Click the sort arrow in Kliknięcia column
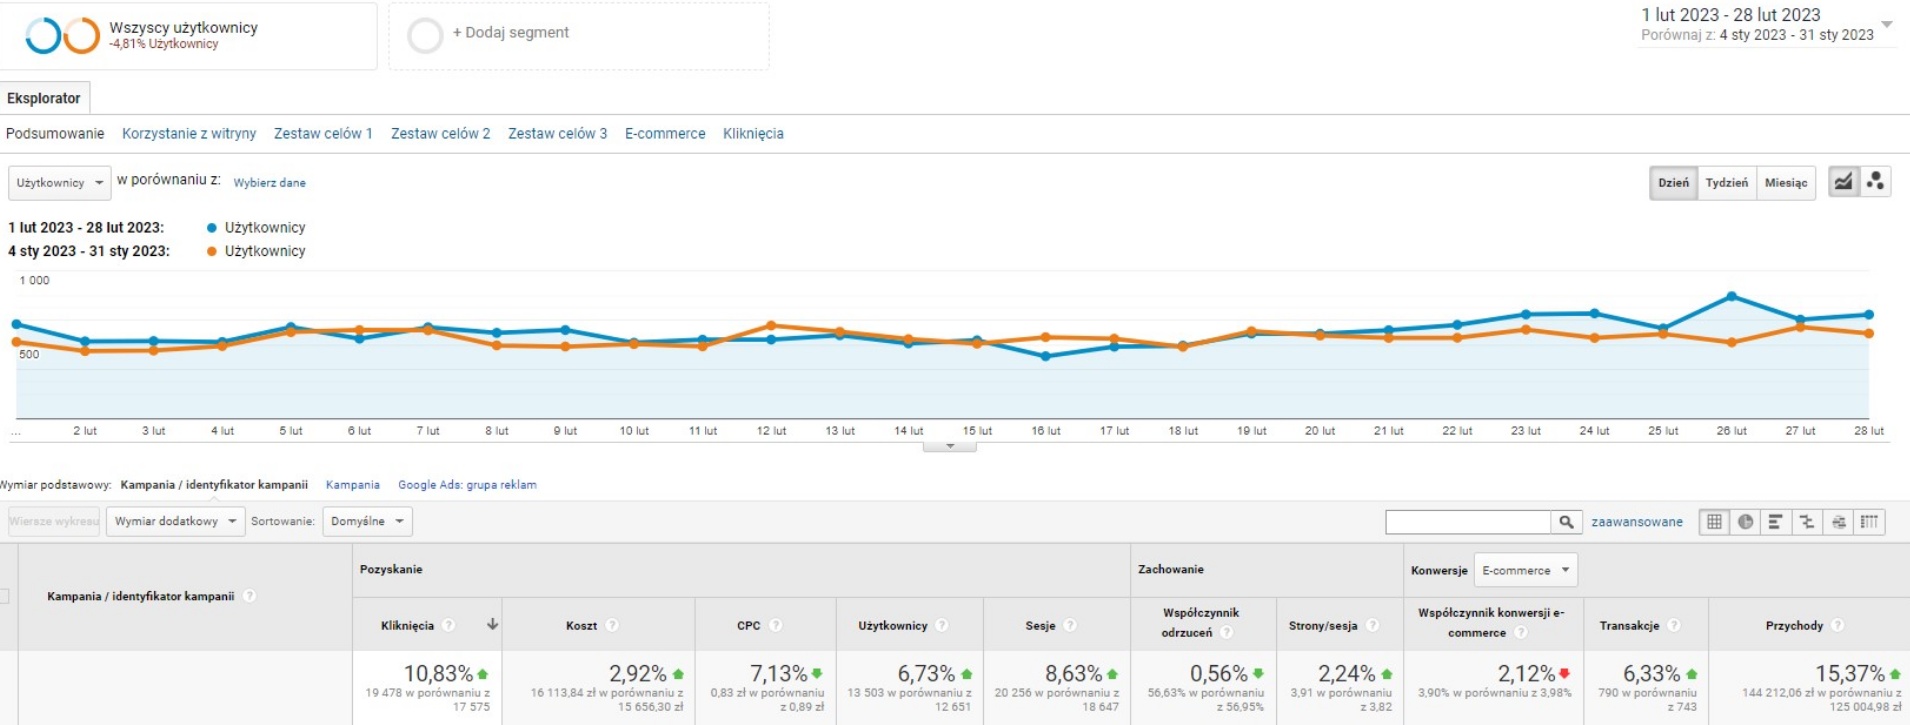 [492, 624]
